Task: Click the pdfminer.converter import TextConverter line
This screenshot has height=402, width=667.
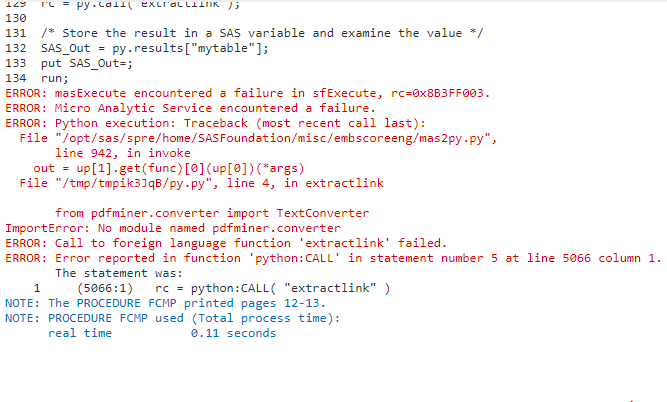Action: [212, 213]
